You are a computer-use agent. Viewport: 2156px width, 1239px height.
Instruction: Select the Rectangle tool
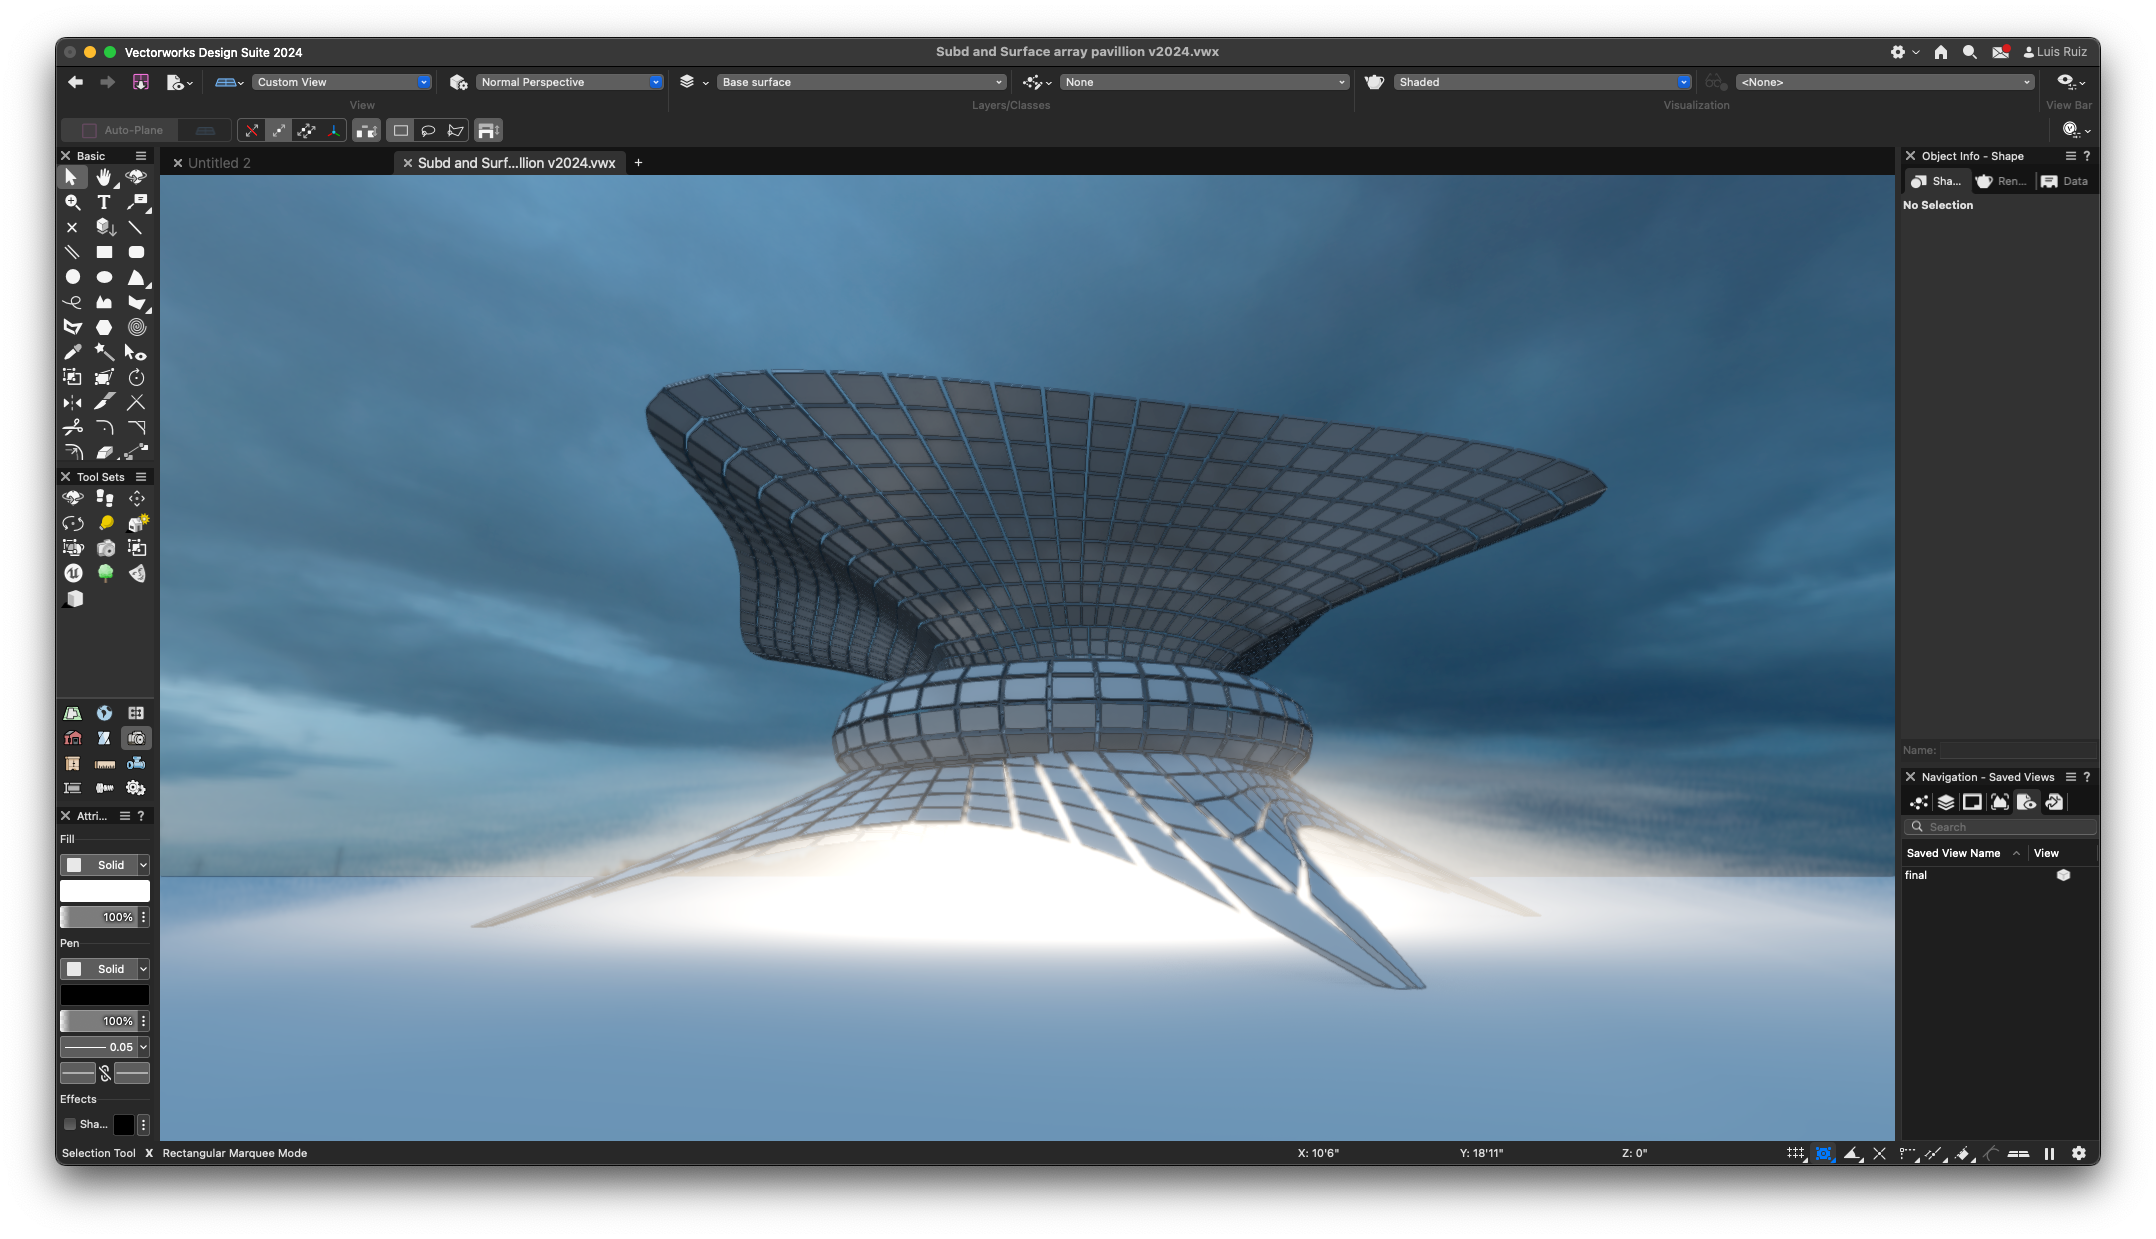(x=104, y=252)
